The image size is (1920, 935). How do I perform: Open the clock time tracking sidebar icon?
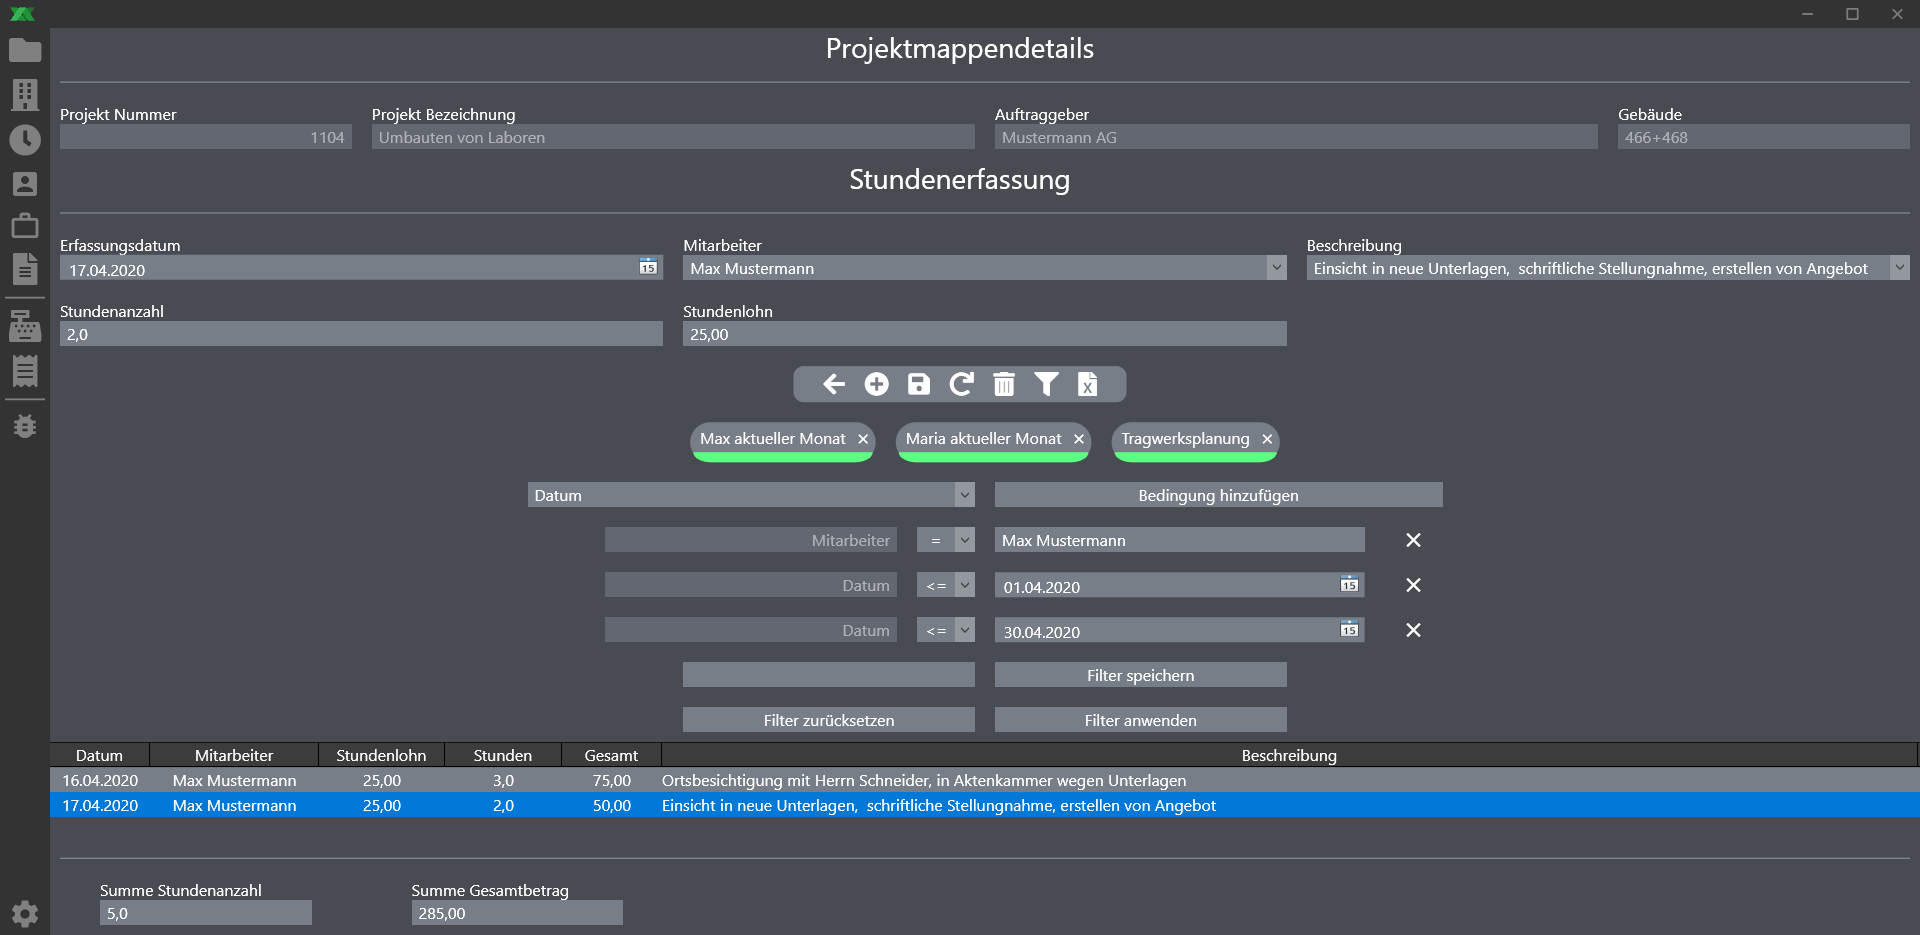tap(25, 140)
